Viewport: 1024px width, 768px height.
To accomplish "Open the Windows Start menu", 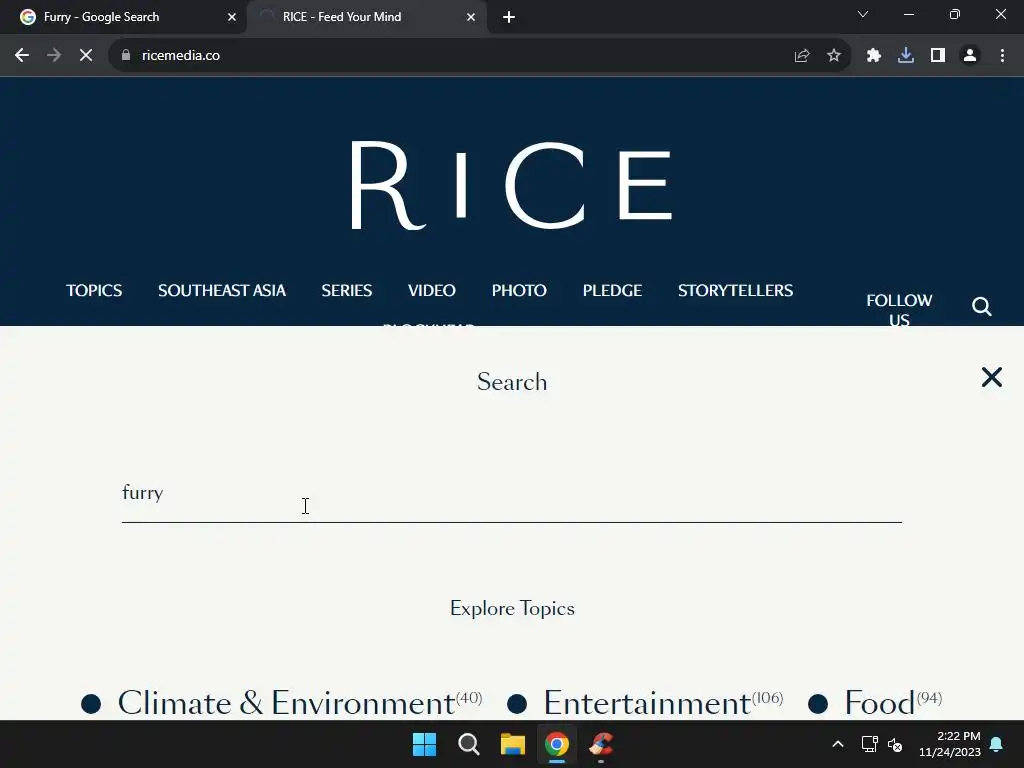I will pos(424,744).
